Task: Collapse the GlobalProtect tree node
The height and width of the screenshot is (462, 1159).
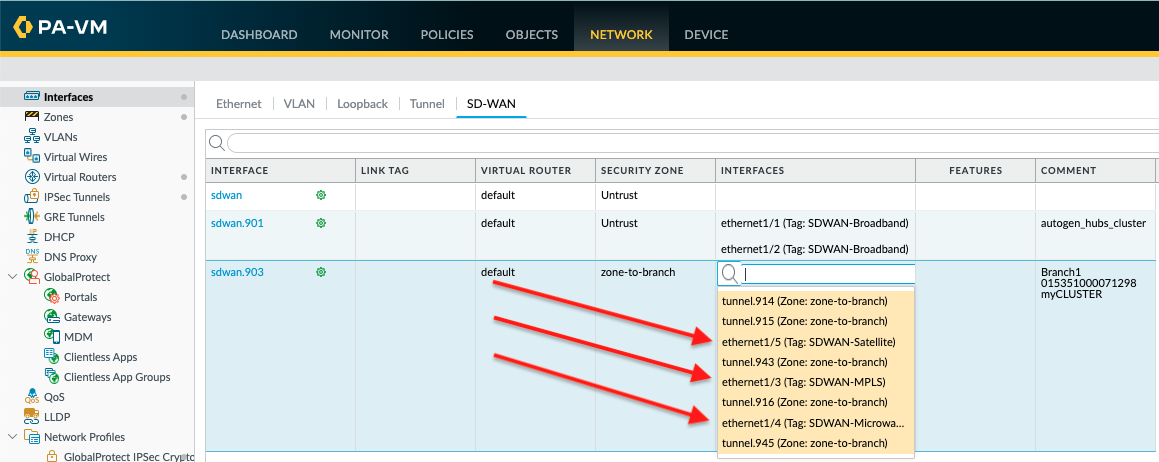Action: tap(12, 277)
